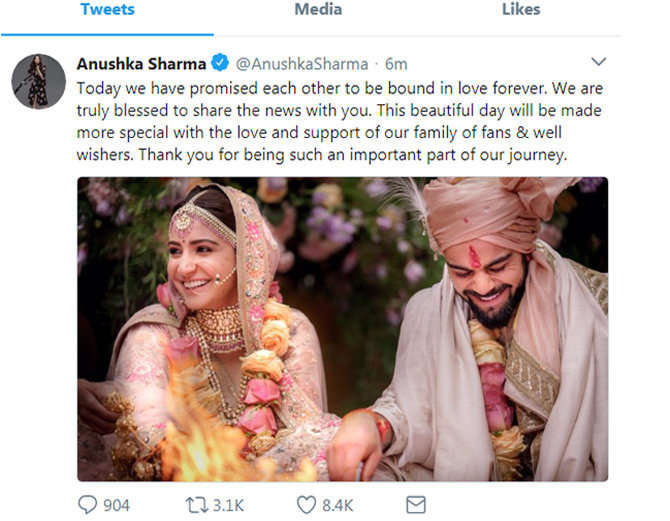Open the Media tab

point(318,10)
